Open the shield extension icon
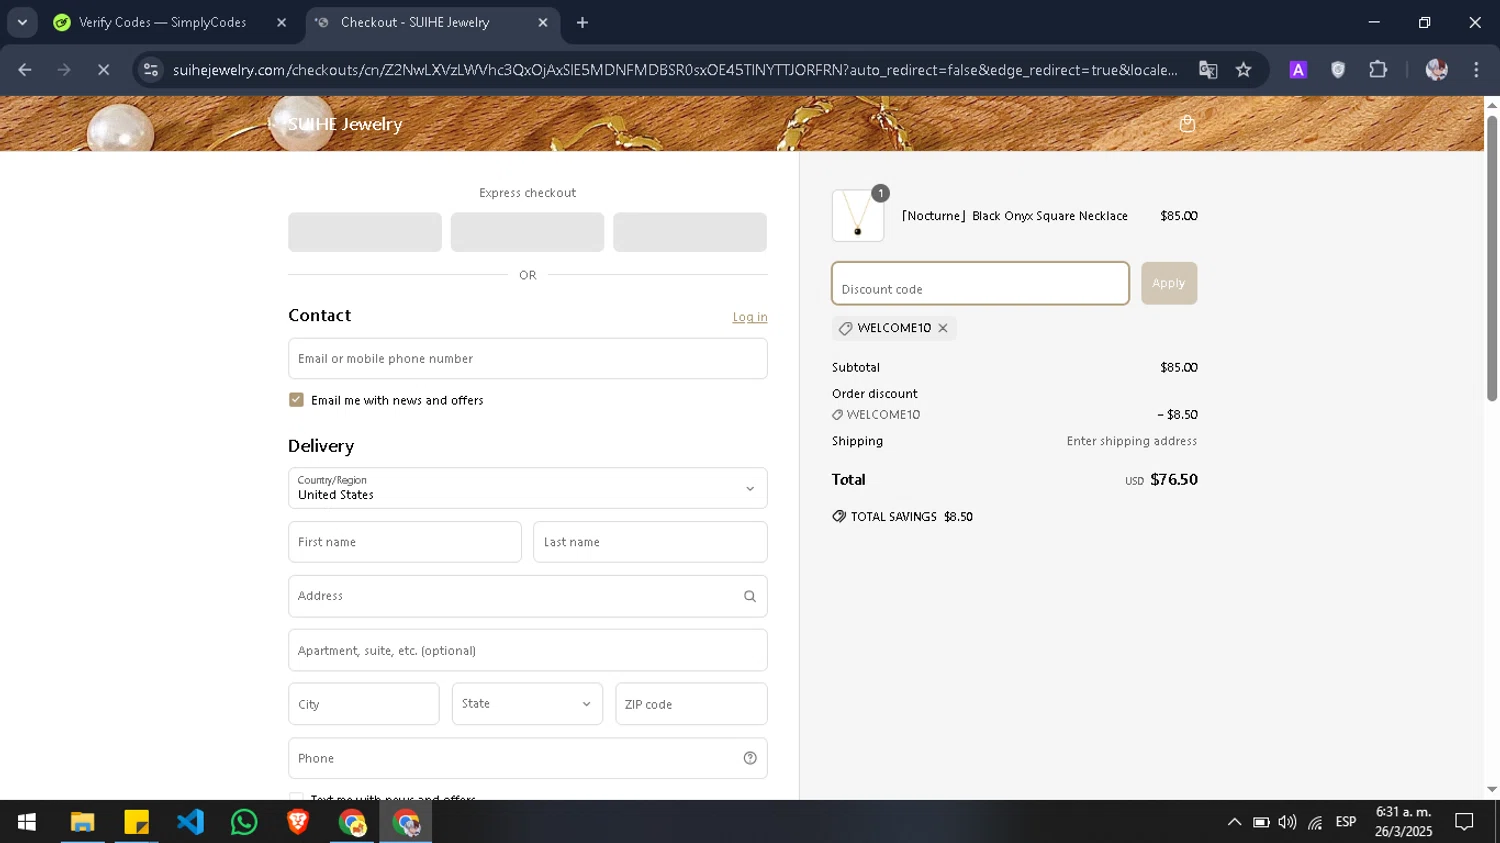The height and width of the screenshot is (843, 1500). click(1338, 70)
